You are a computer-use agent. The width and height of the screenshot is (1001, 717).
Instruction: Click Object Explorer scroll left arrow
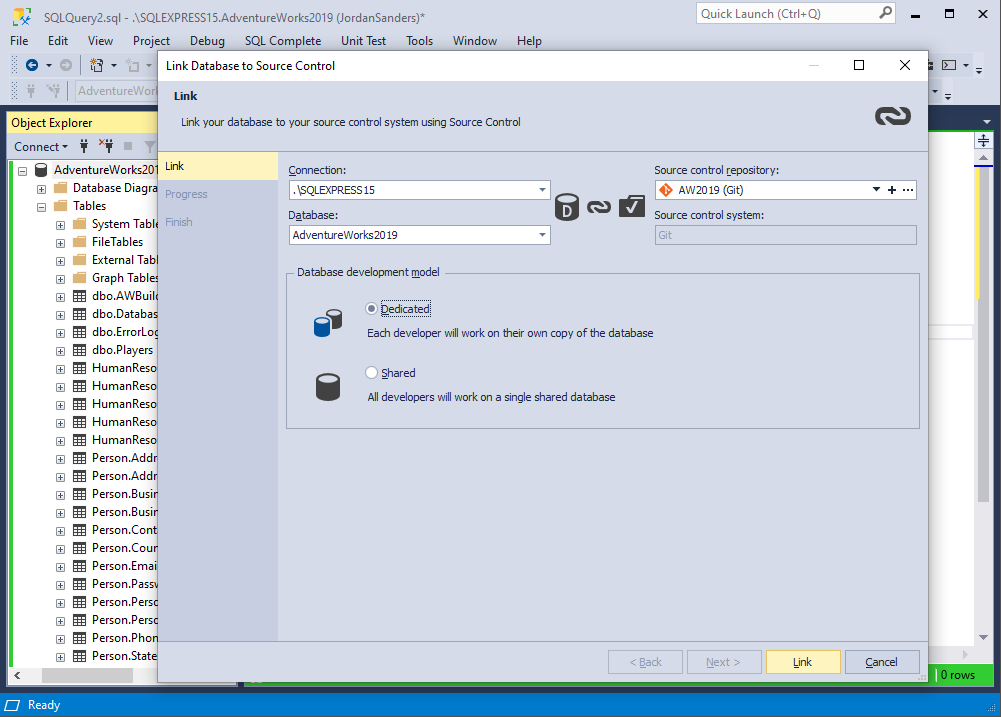pyautogui.click(x=17, y=675)
